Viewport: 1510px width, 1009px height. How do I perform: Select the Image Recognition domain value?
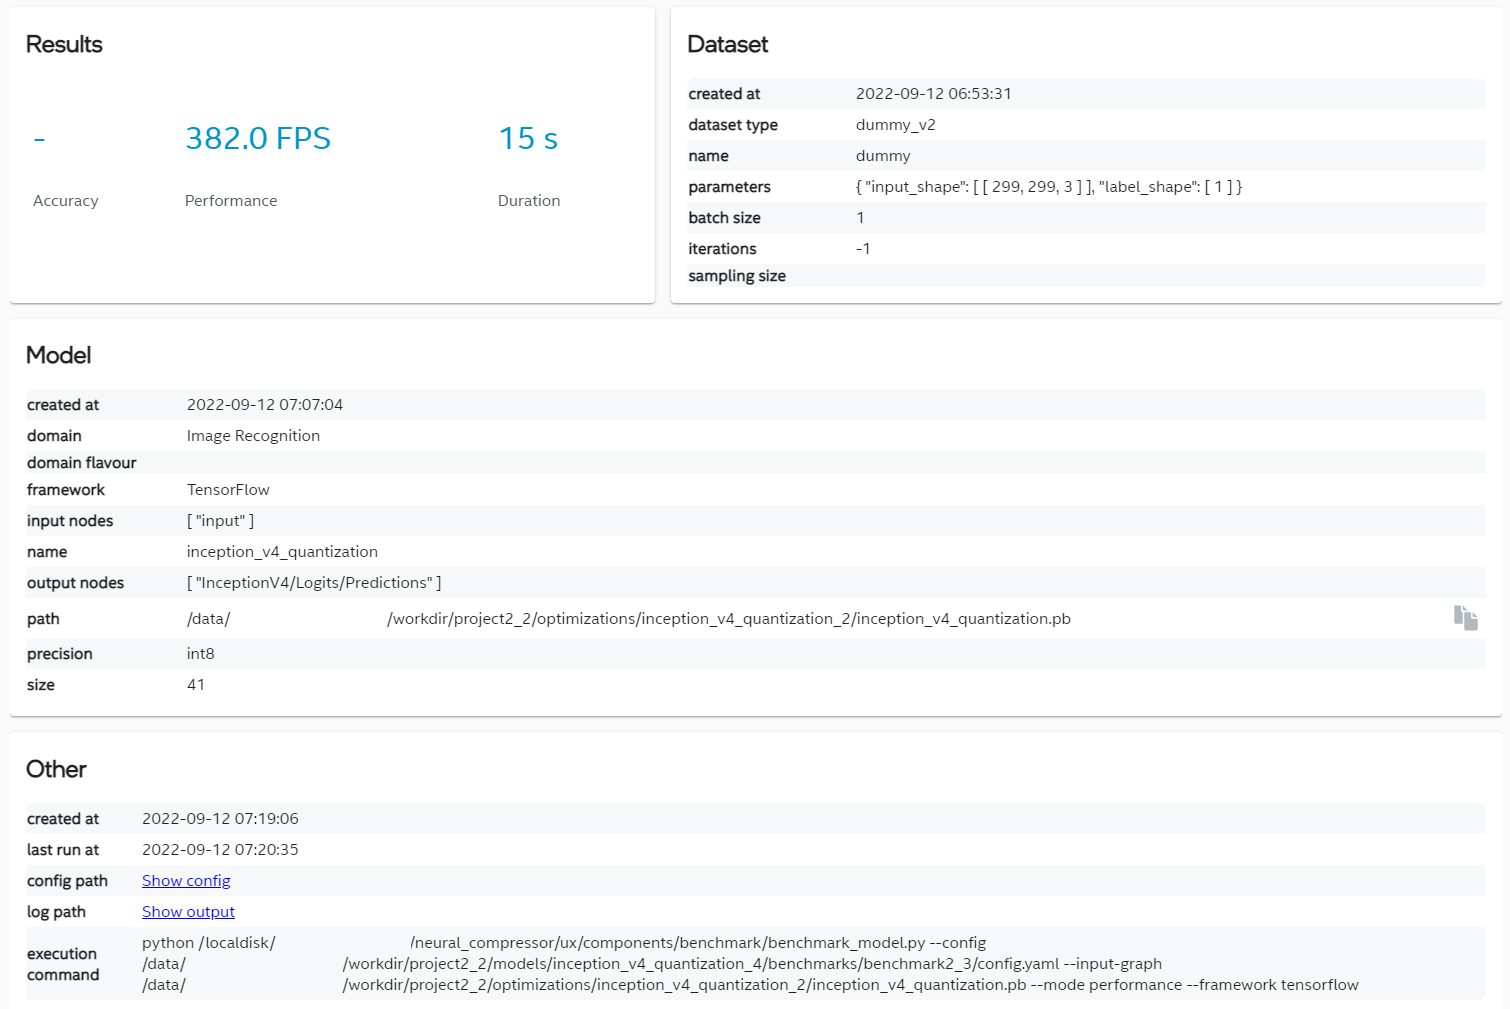[253, 435]
